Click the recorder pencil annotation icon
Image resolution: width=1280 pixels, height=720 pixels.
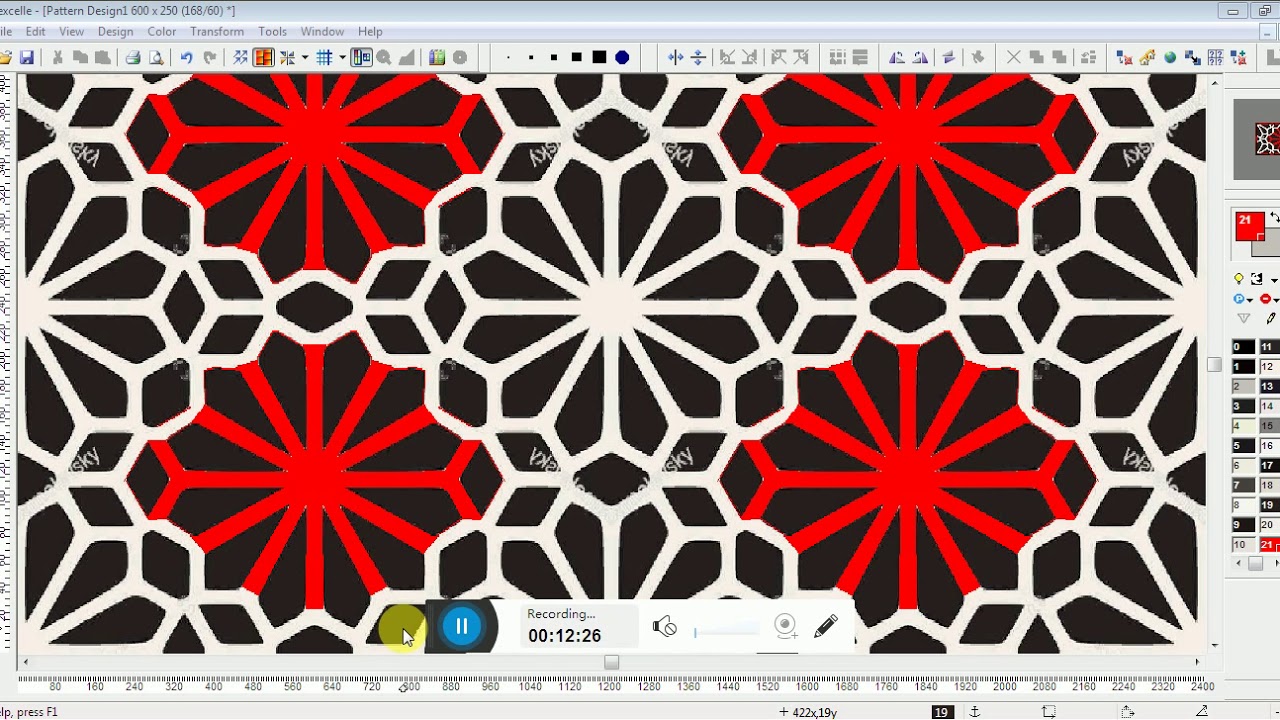(826, 627)
